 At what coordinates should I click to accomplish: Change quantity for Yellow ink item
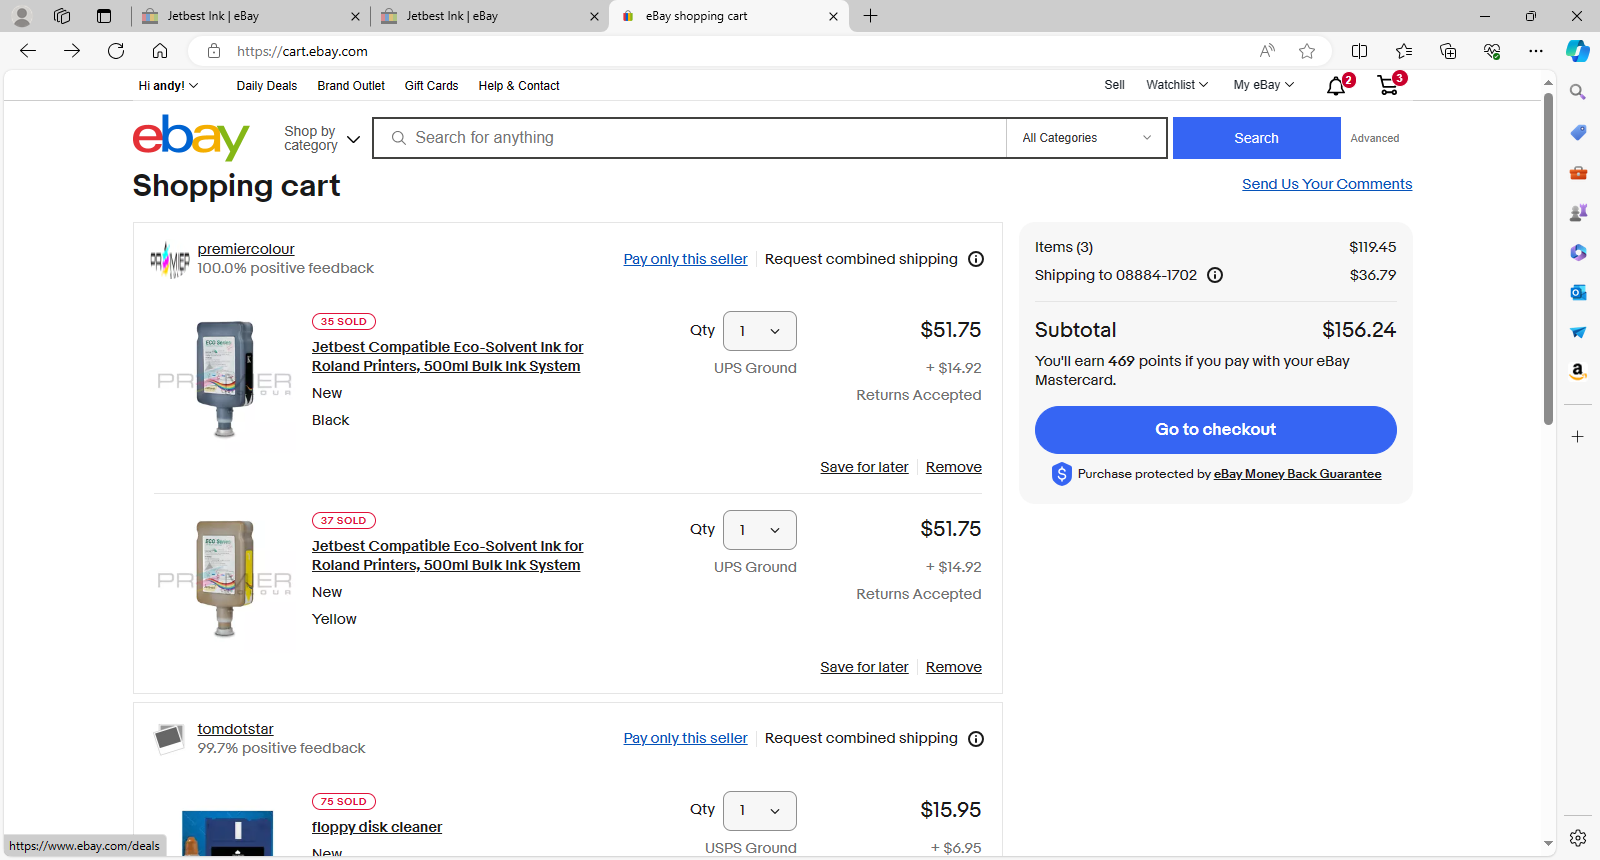coord(760,530)
